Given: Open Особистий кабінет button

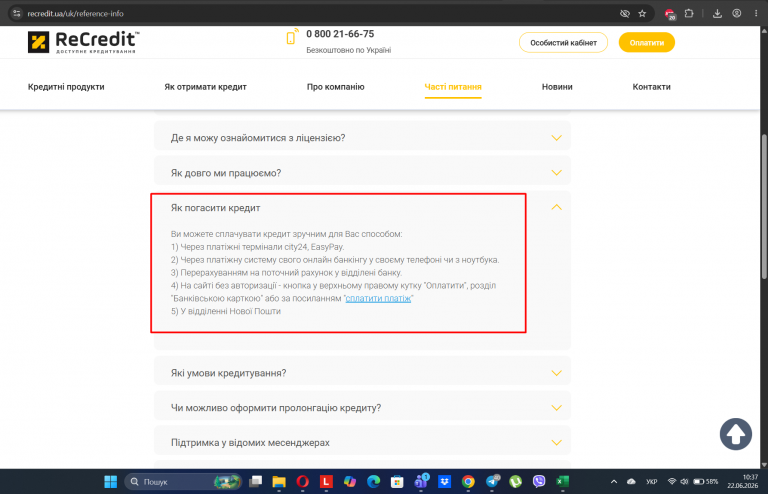Looking at the screenshot, I should (x=563, y=43).
